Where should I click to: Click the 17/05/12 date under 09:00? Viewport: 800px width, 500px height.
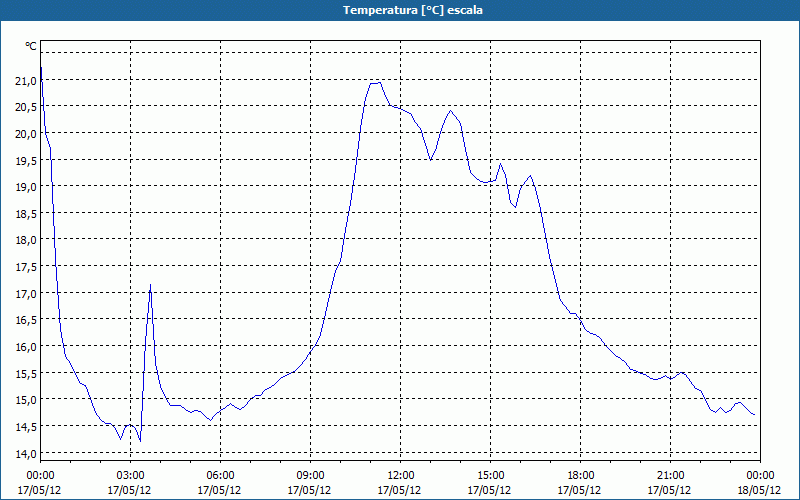310,490
